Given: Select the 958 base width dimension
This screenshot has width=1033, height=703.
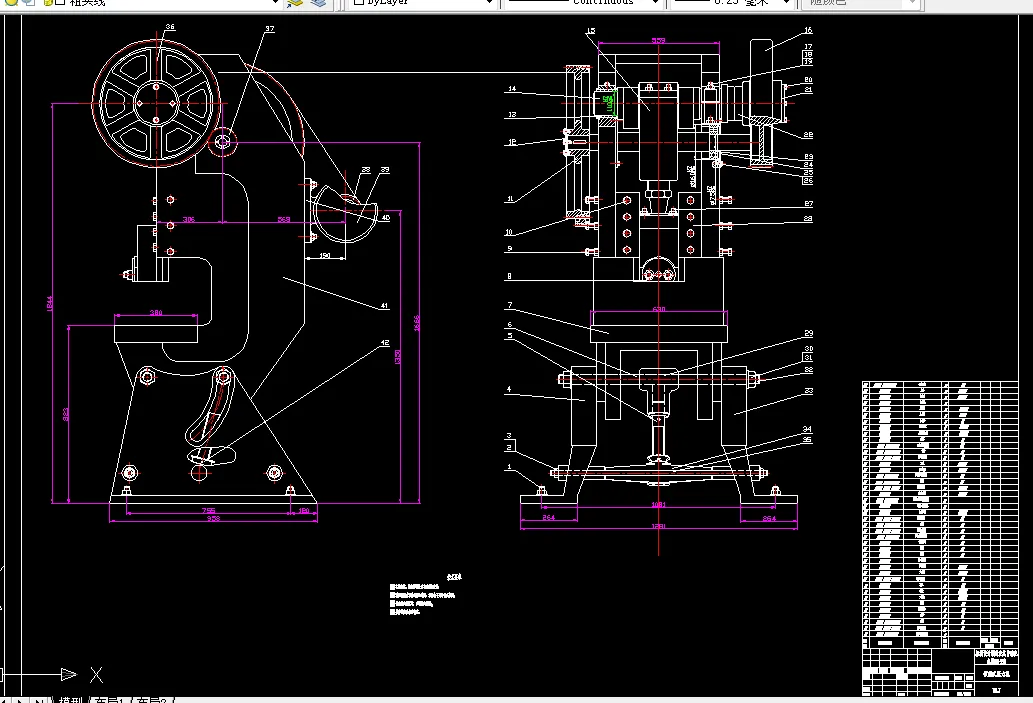Looking at the screenshot, I should [x=213, y=519].
